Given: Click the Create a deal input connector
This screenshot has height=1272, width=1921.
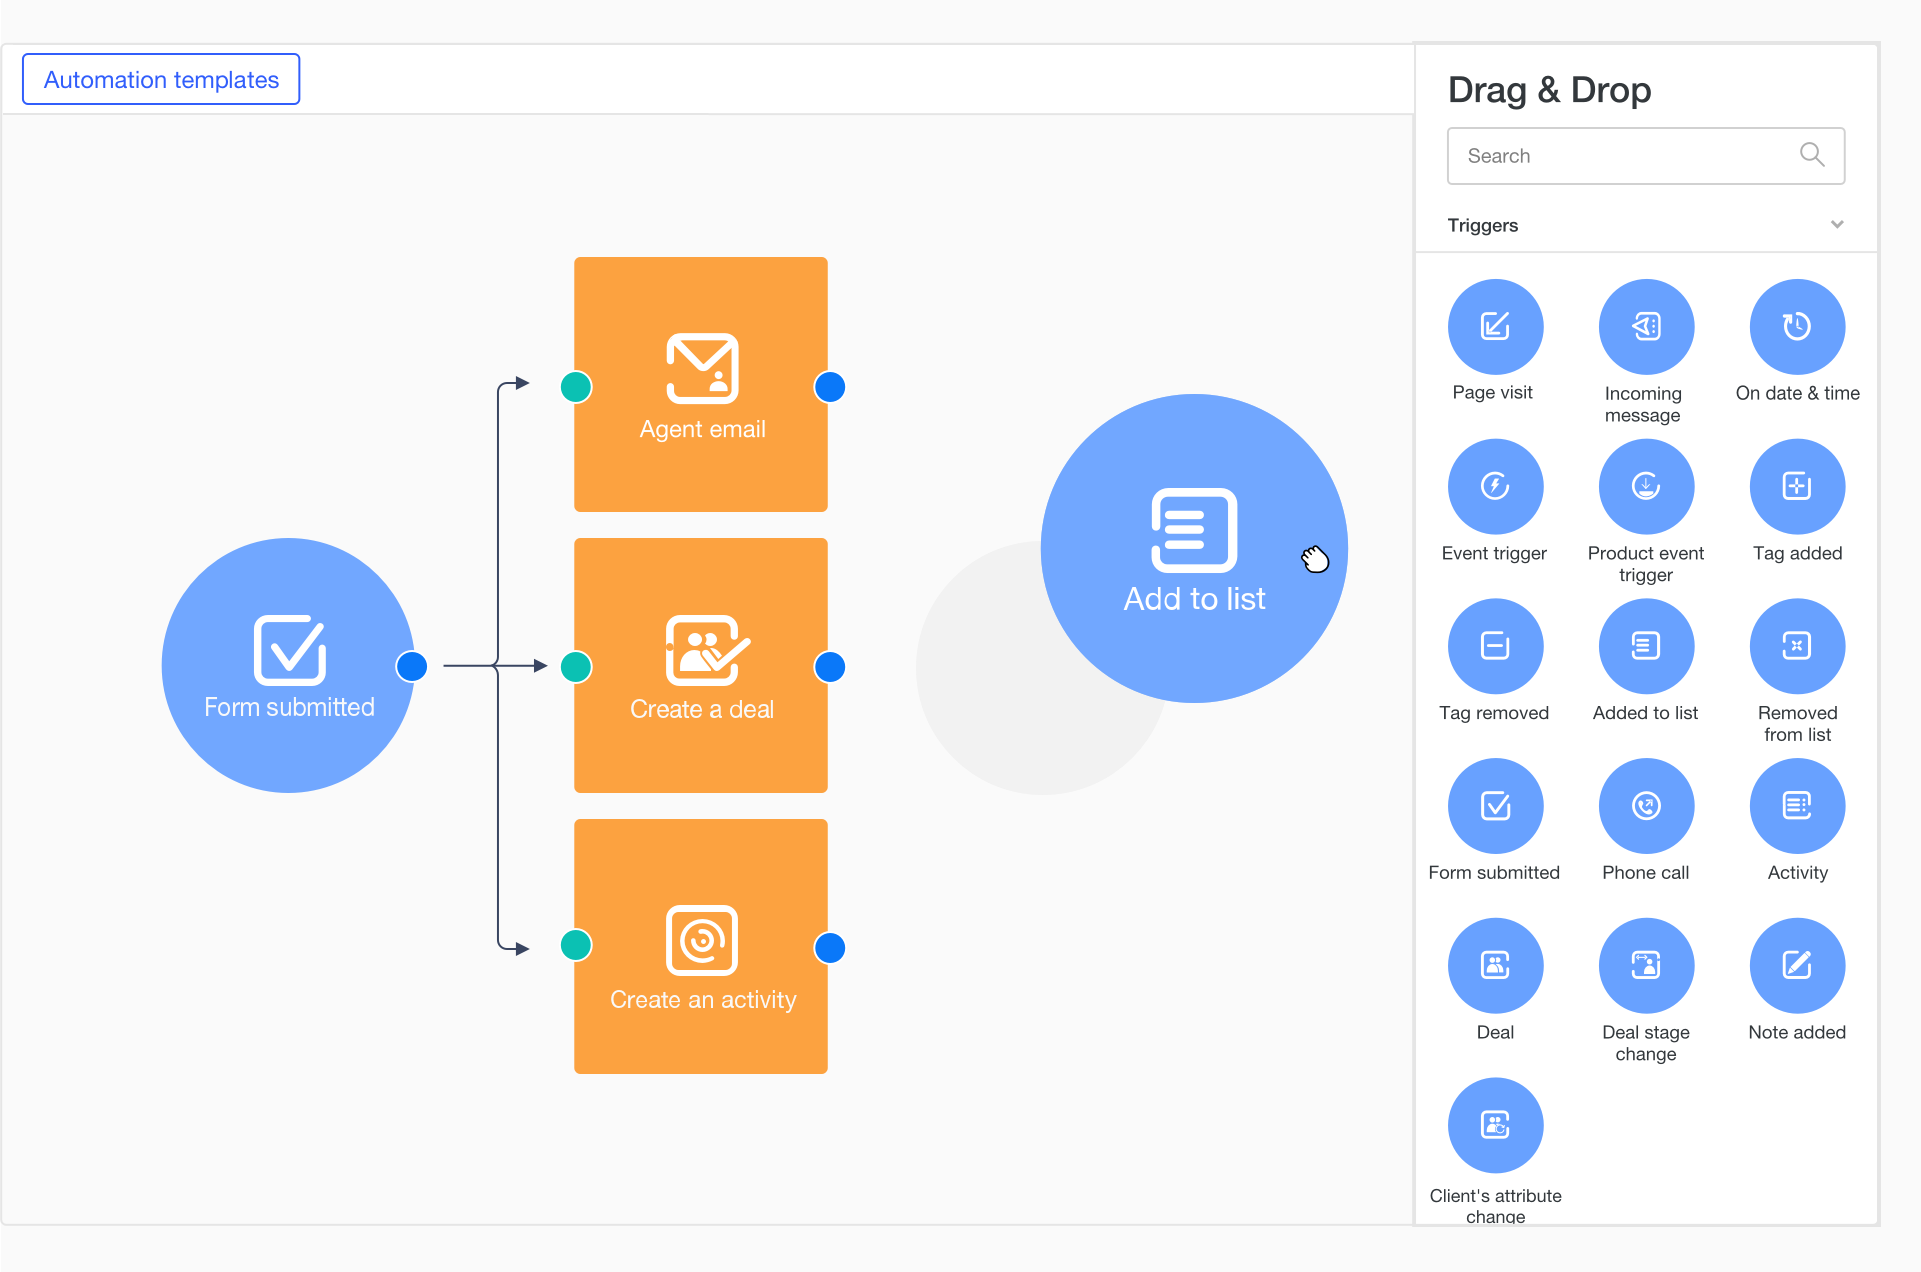Looking at the screenshot, I should [576, 666].
